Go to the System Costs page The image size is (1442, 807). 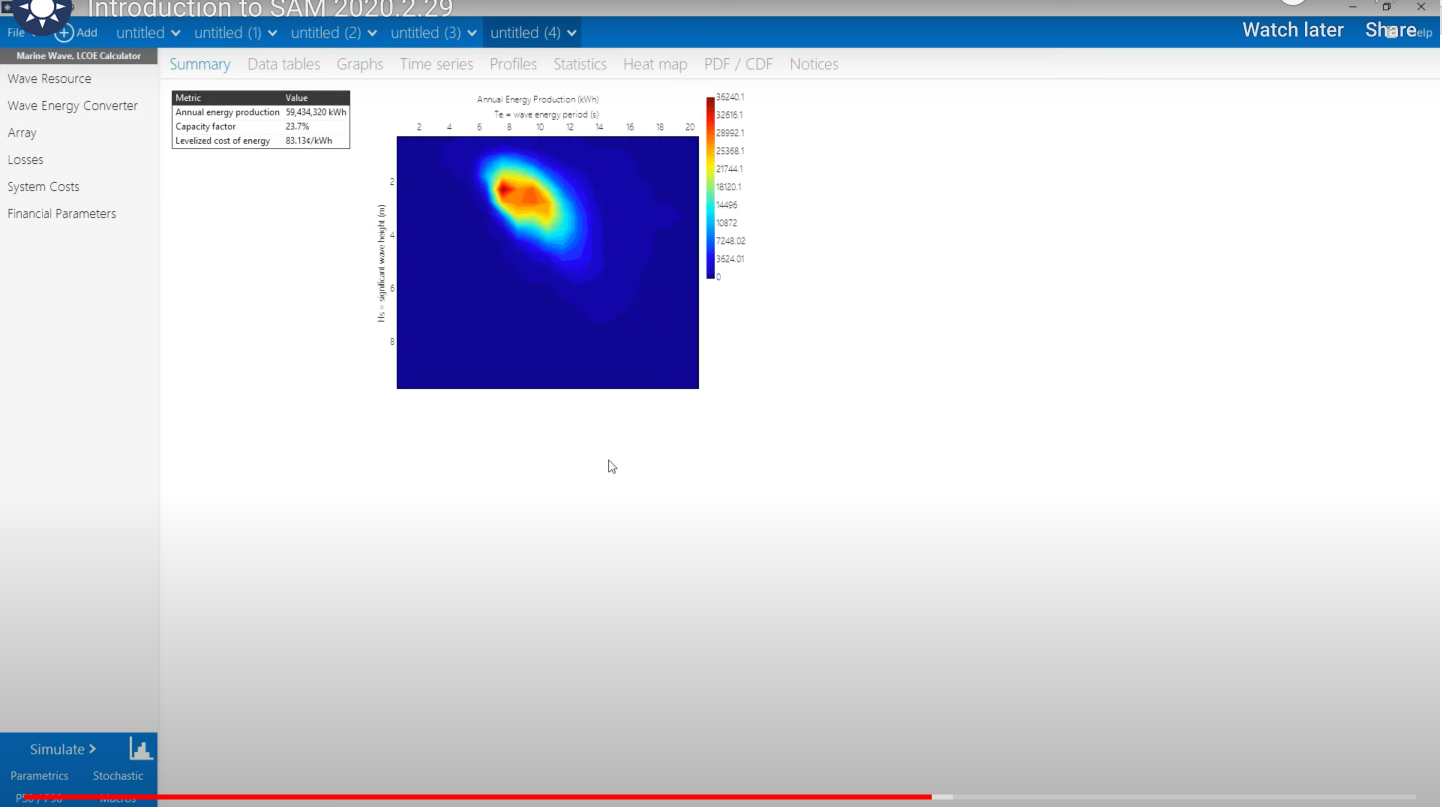point(43,186)
